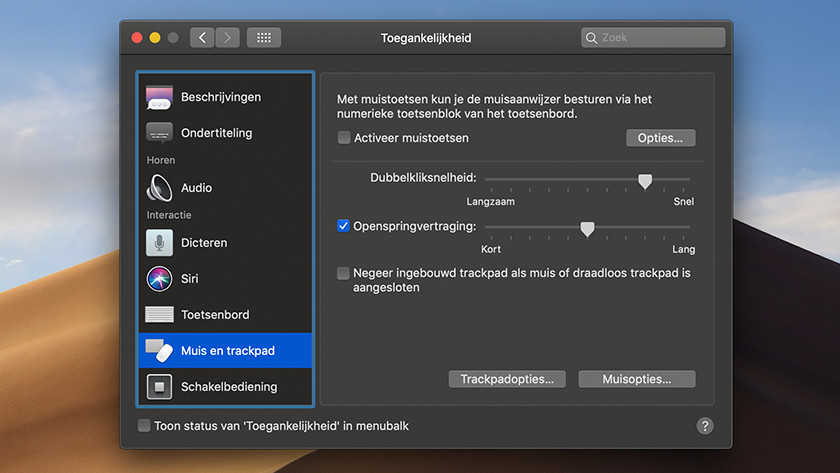840x473 pixels.
Task: Click the Dubbelkliksnelheid slider thumb
Action: pos(645,181)
